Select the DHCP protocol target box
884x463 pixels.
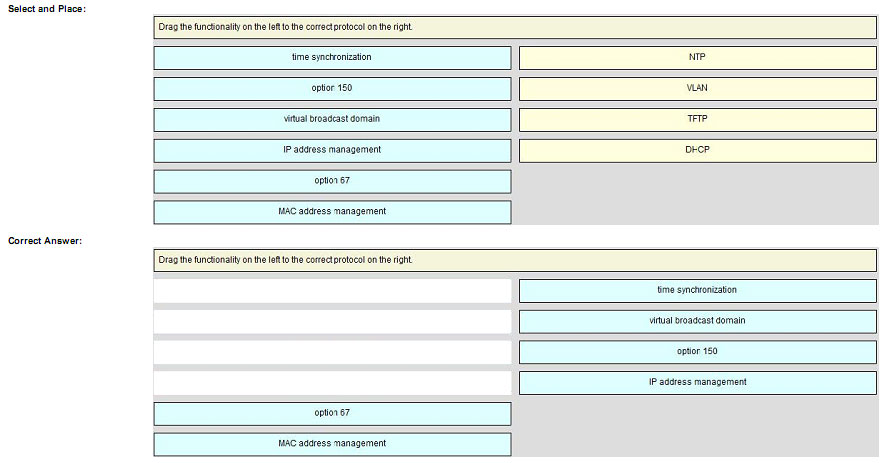click(x=697, y=150)
